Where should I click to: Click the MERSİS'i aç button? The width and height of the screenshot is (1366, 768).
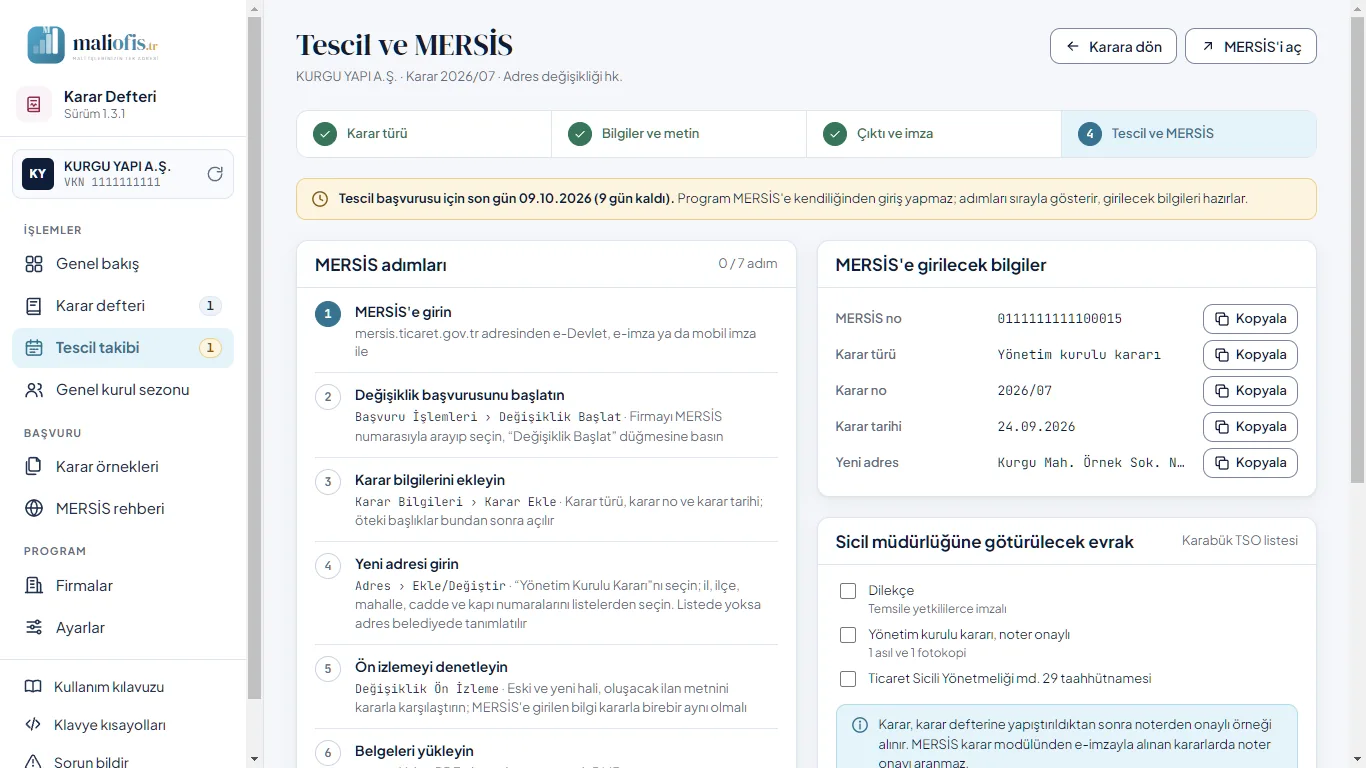point(1251,46)
